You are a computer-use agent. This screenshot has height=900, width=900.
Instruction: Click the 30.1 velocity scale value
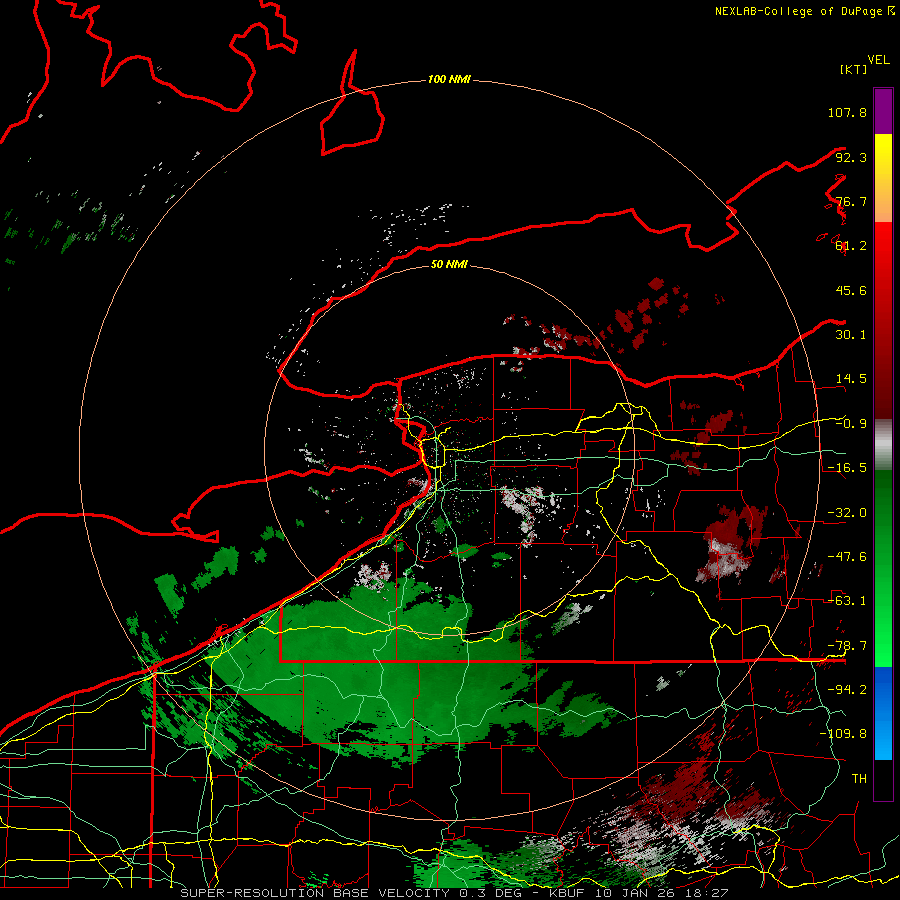click(851, 335)
